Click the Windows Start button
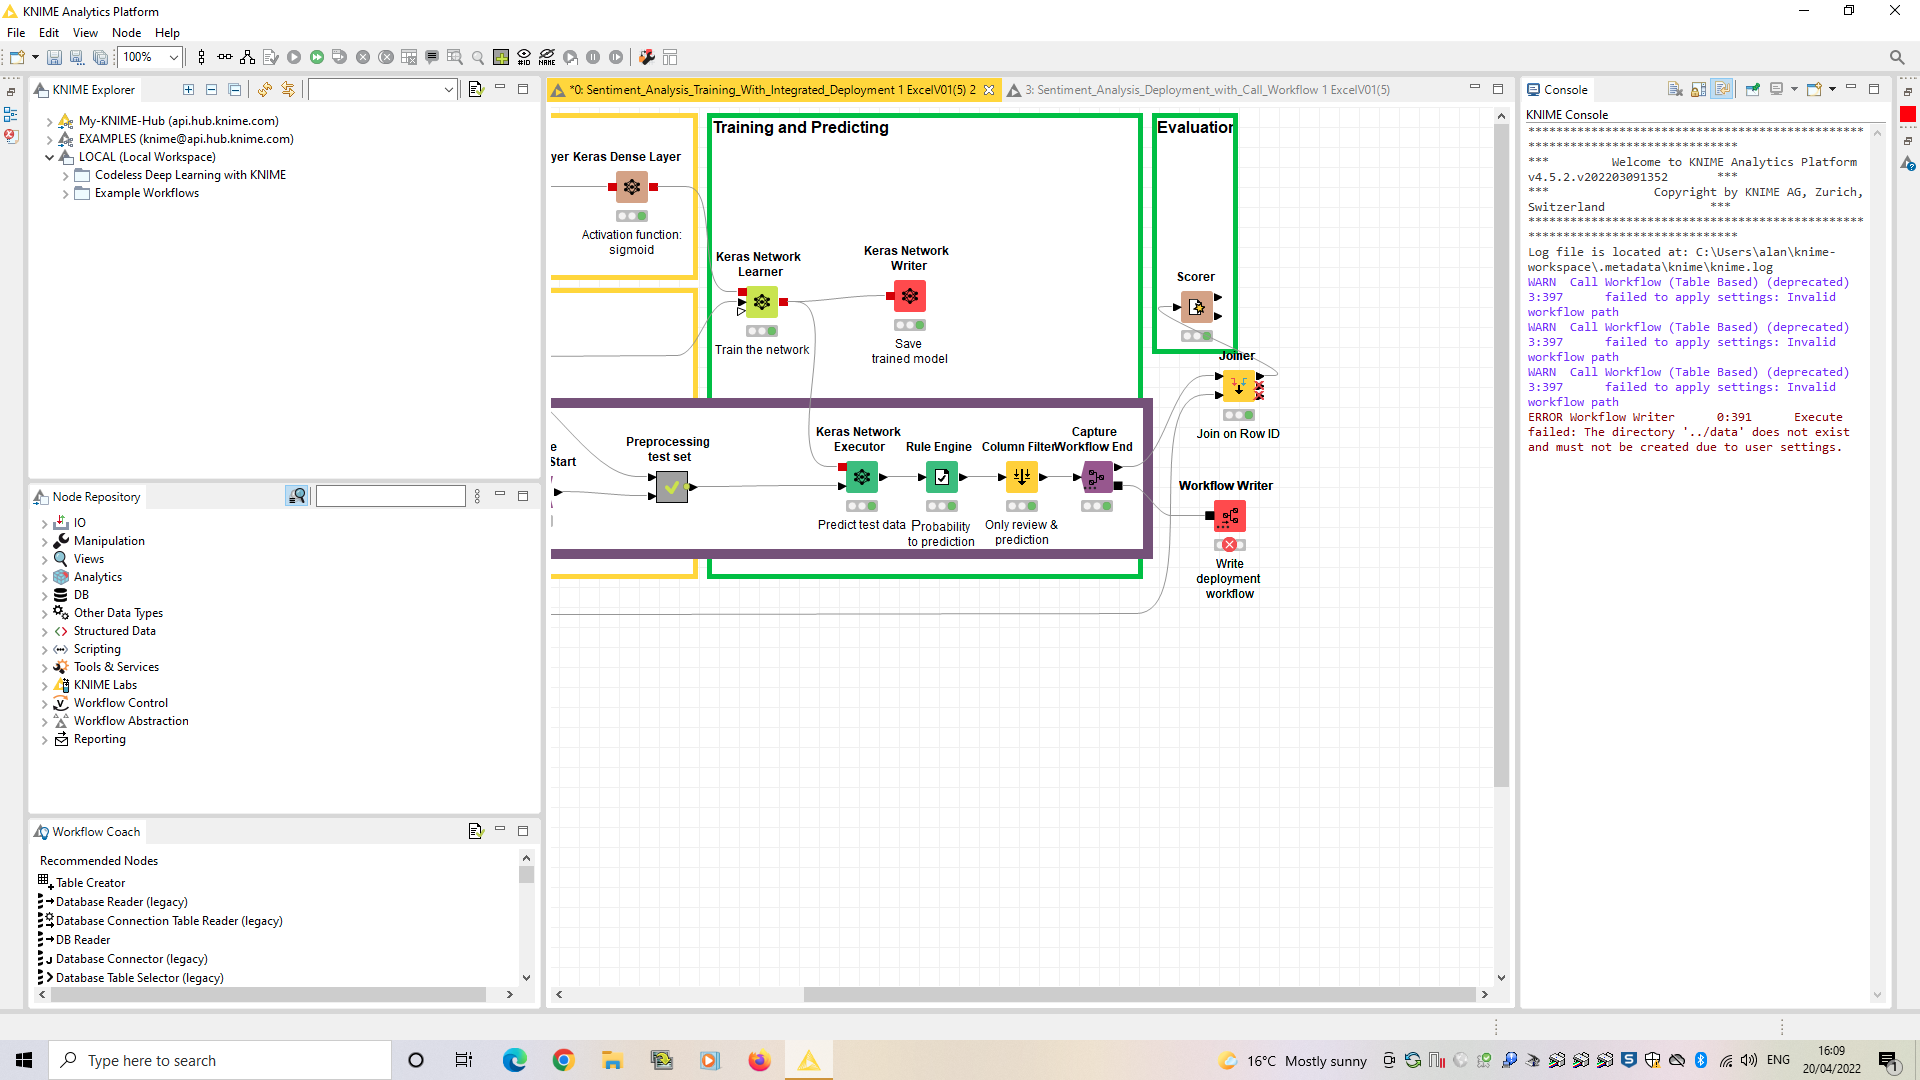 (x=24, y=1060)
